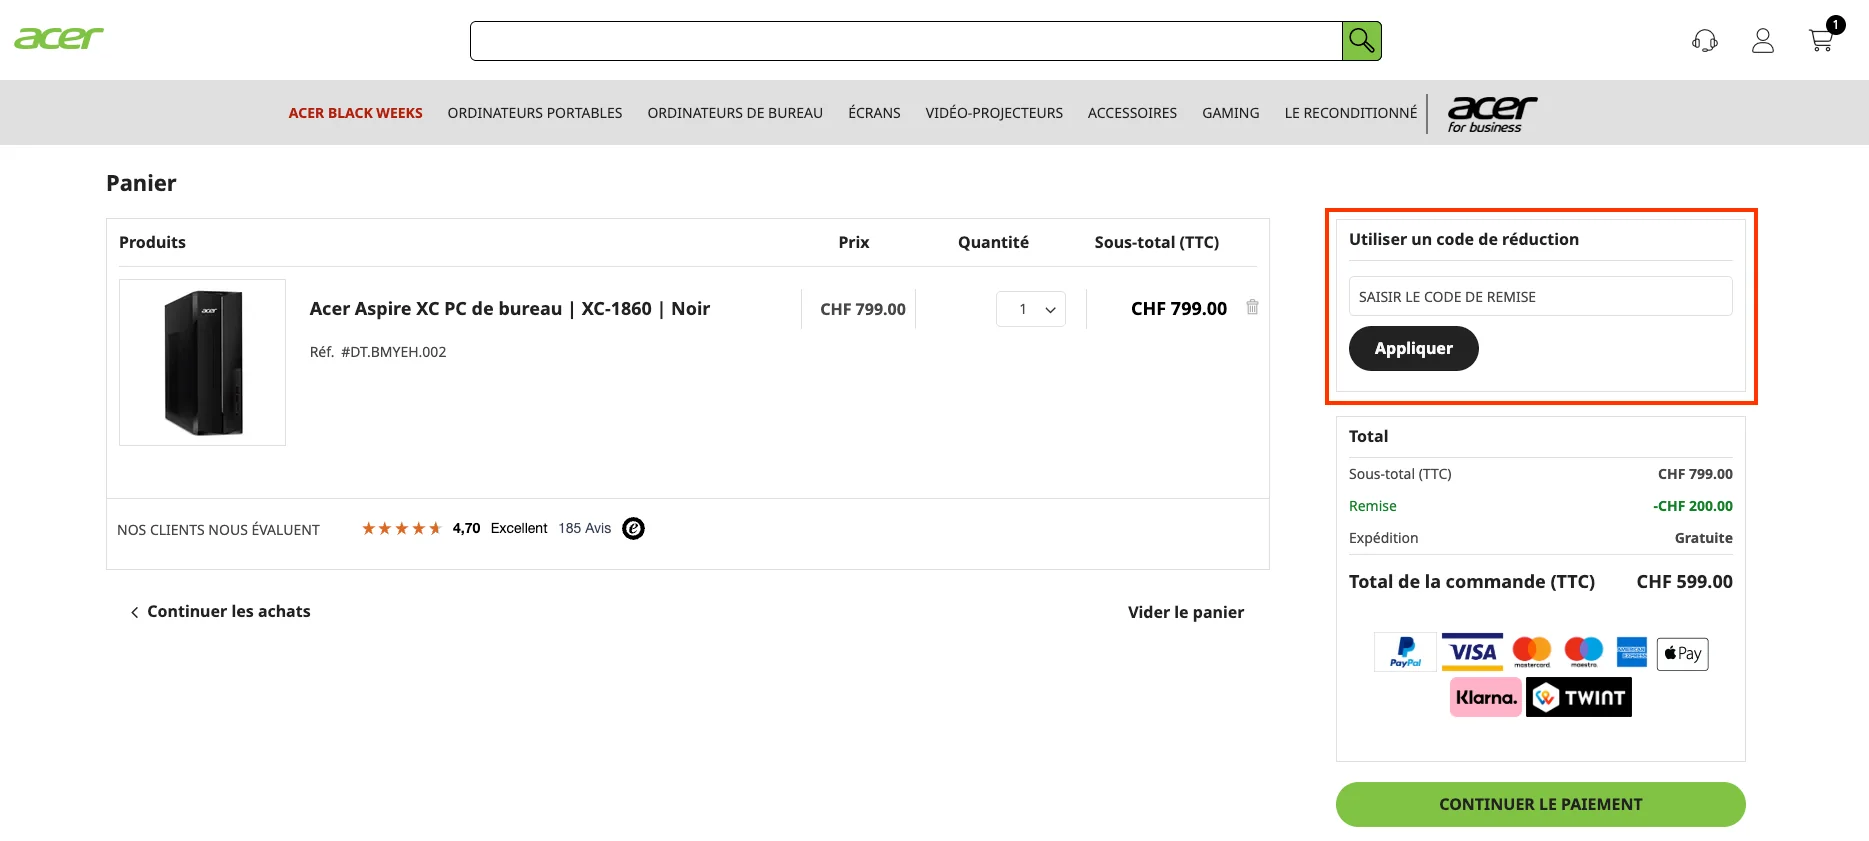1869x841 pixels.
Task: Click the Mastercard payment logo
Action: [1531, 652]
